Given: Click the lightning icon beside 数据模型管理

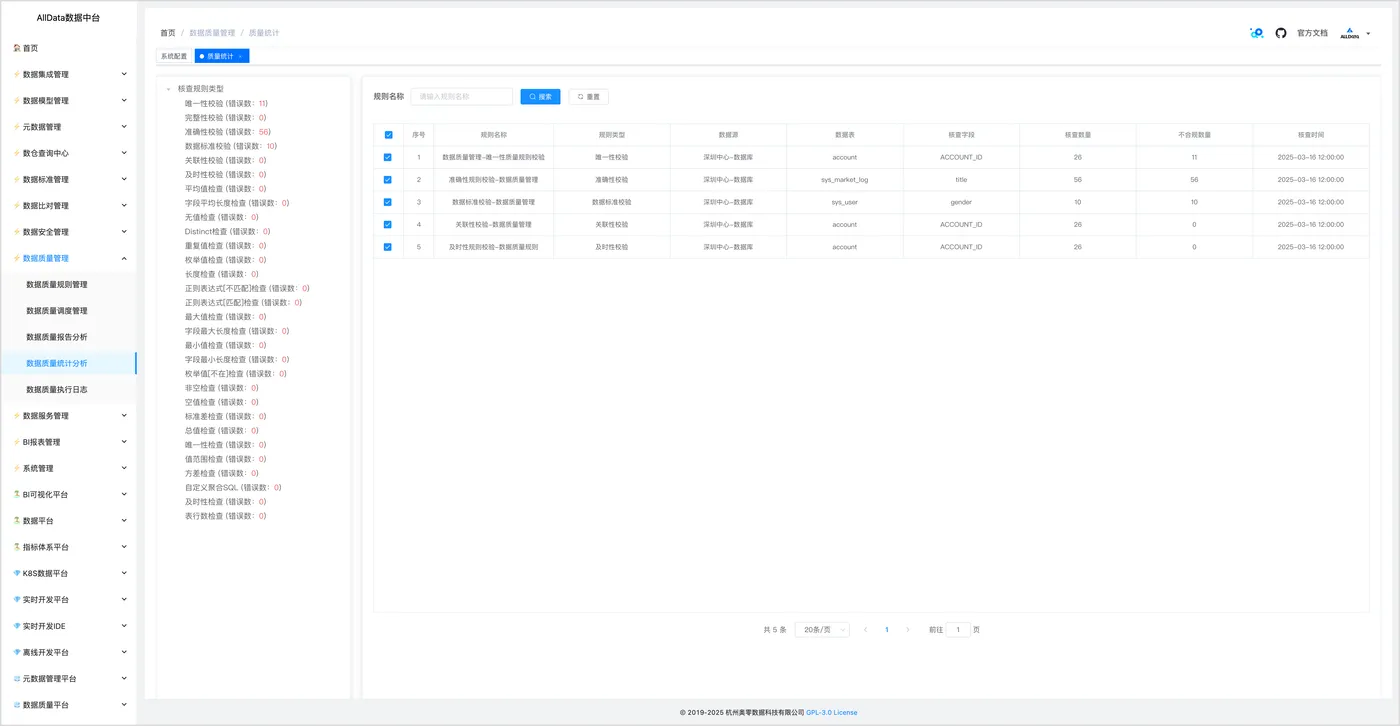Looking at the screenshot, I should 17,101.
